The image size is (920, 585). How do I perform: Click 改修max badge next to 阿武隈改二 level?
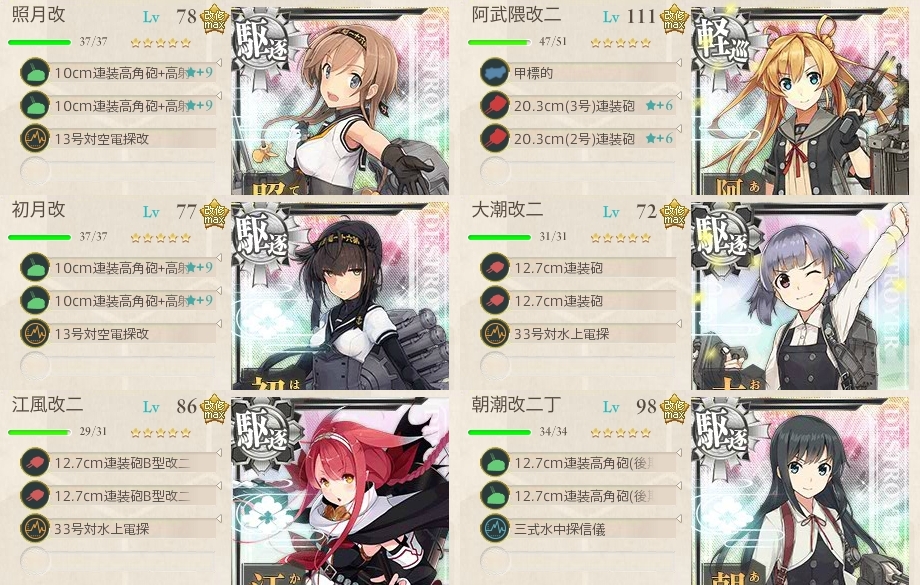pos(674,19)
